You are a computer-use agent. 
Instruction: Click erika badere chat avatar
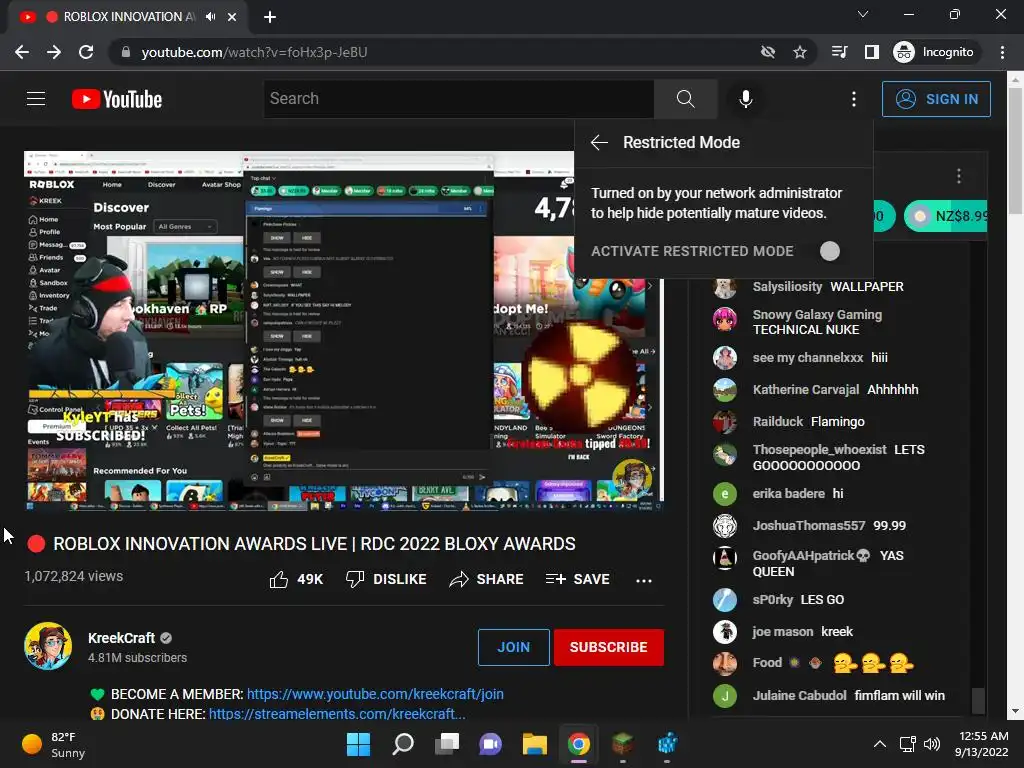click(724, 494)
